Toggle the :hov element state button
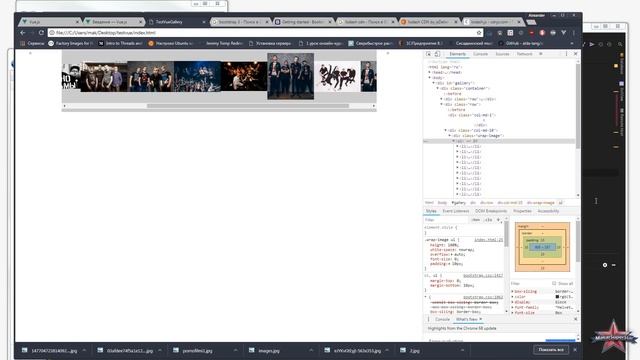The height and width of the screenshot is (360, 640). 476,220
